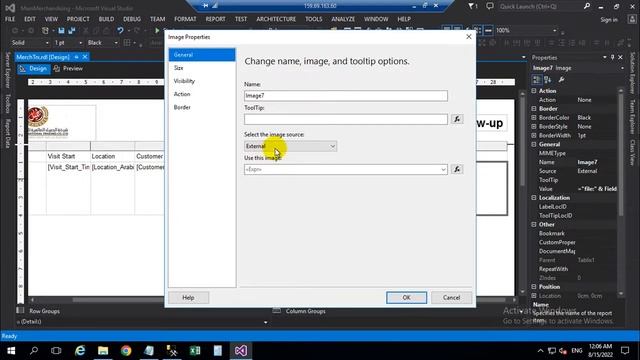Click Cancel in Image Properties dialog
The width and height of the screenshot is (640, 360).
[x=451, y=298]
